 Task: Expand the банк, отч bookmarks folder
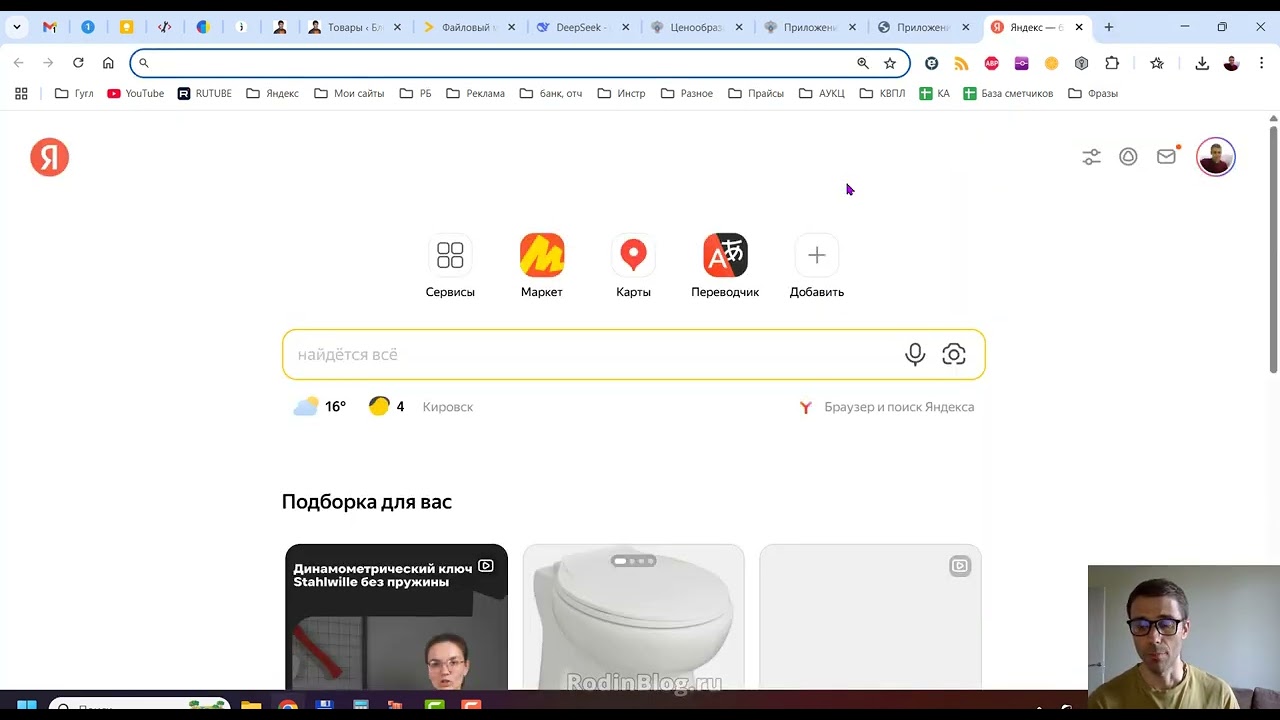coord(550,93)
